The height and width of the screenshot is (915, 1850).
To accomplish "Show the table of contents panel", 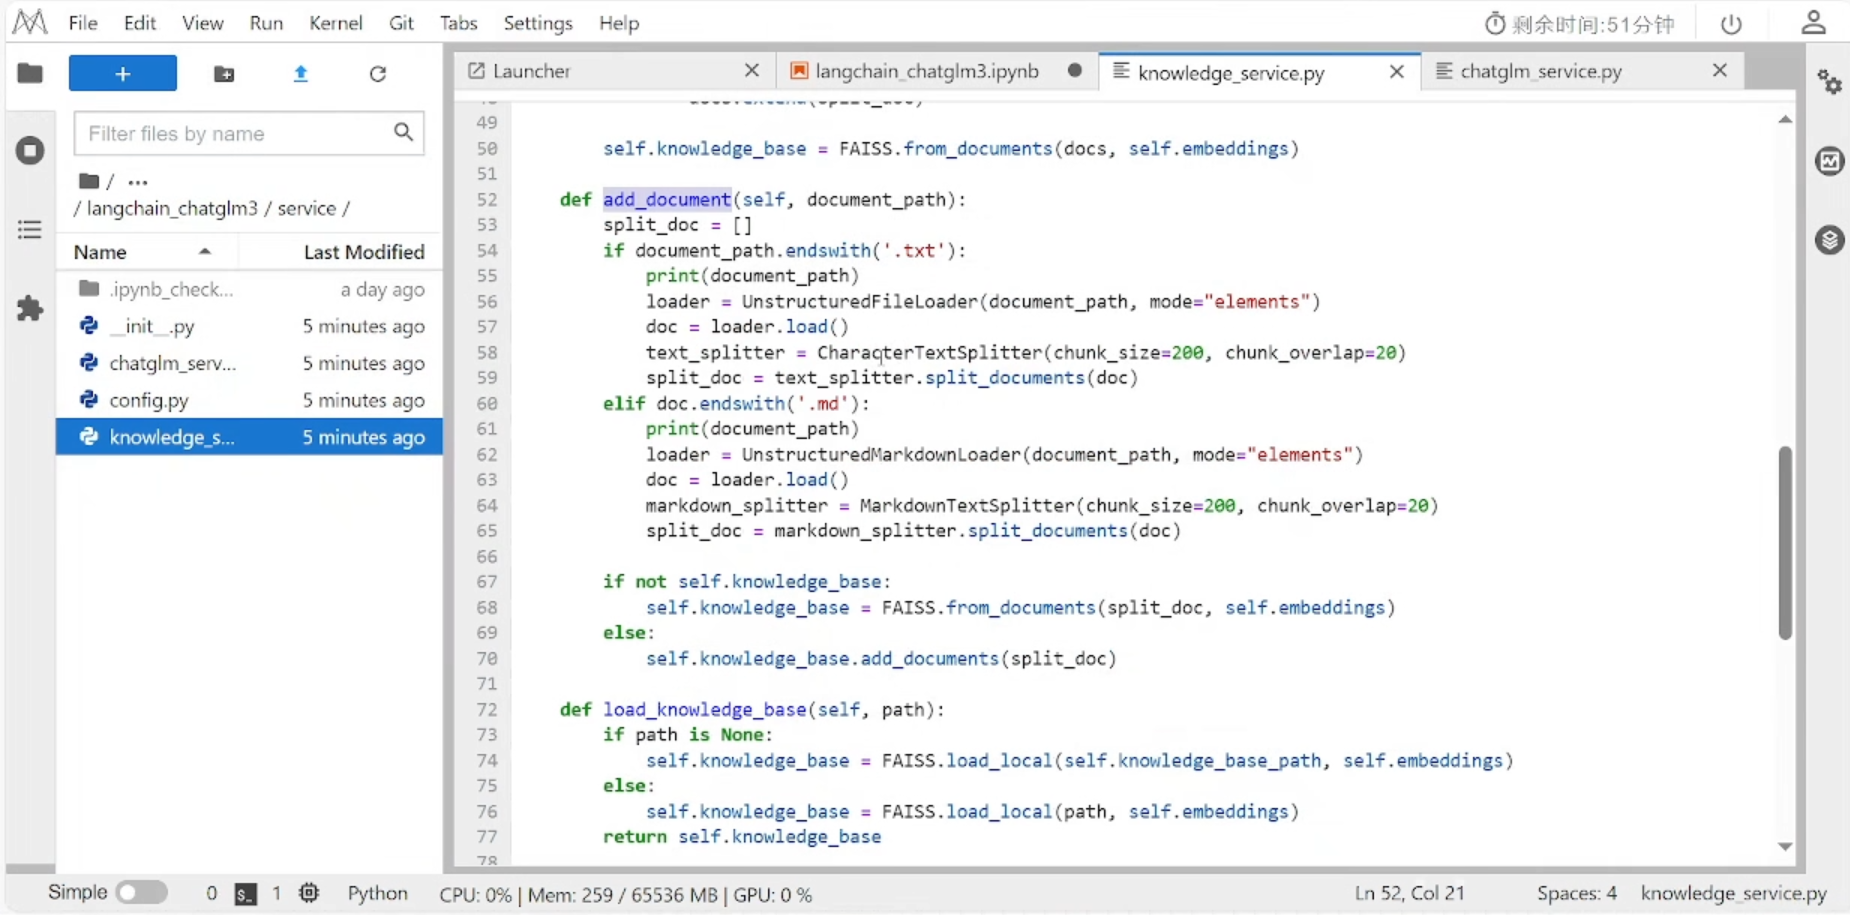I will (x=30, y=230).
